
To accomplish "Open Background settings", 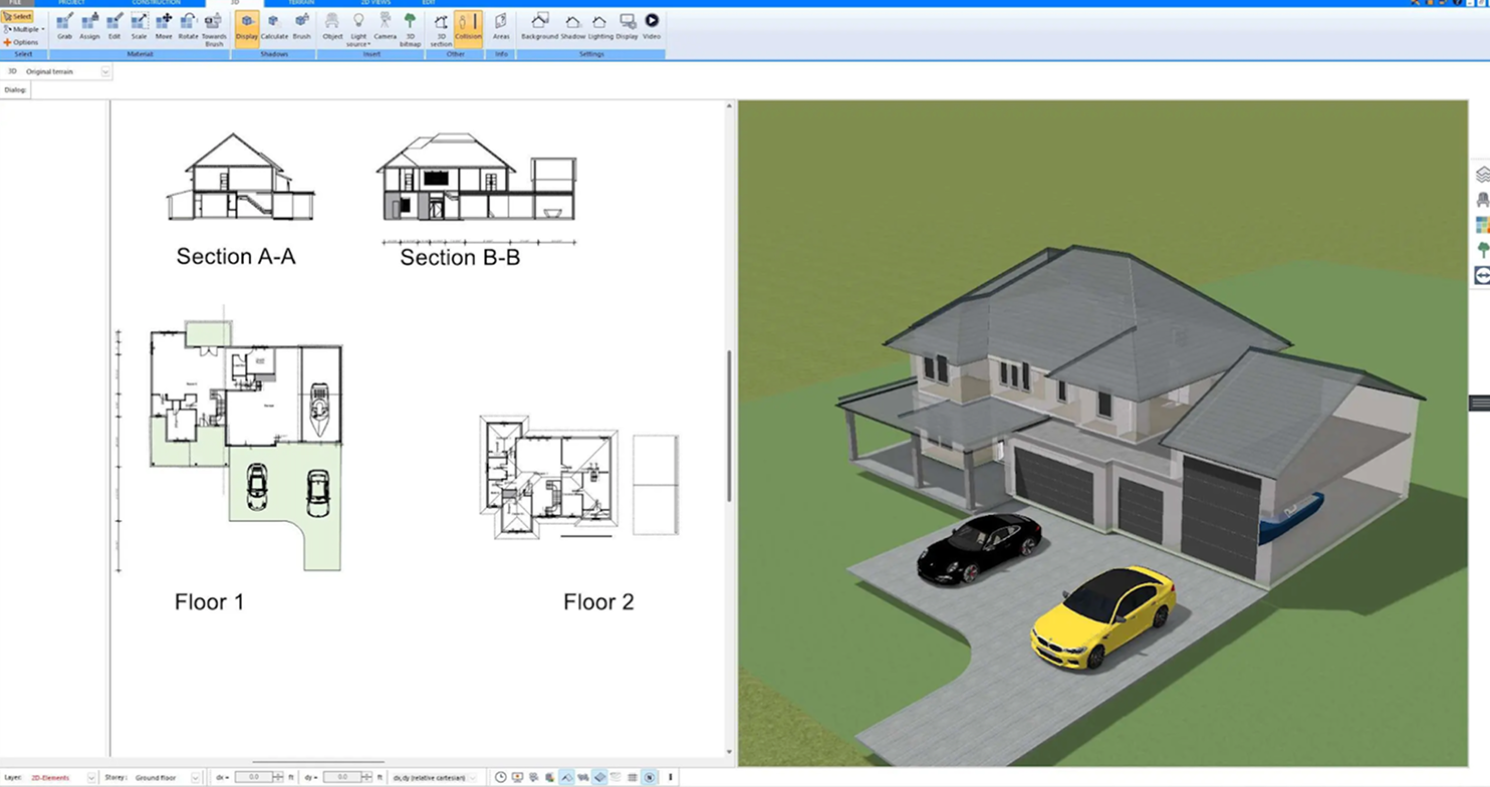I will pos(539,26).
